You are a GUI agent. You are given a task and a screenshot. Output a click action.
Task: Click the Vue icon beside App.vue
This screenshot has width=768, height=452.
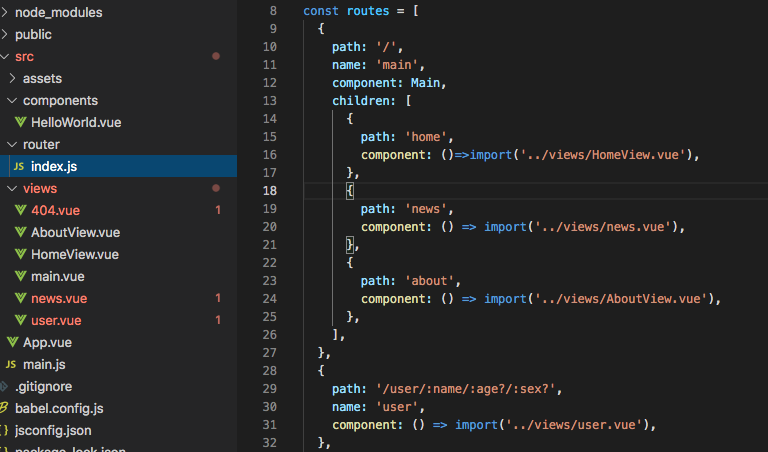pos(13,342)
